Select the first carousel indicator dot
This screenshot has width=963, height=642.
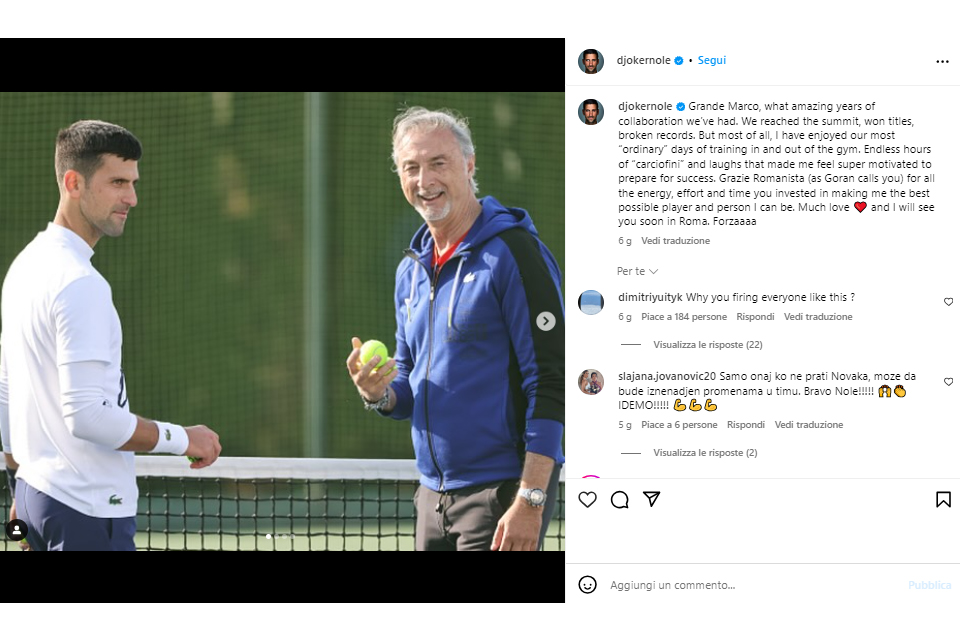point(268,536)
